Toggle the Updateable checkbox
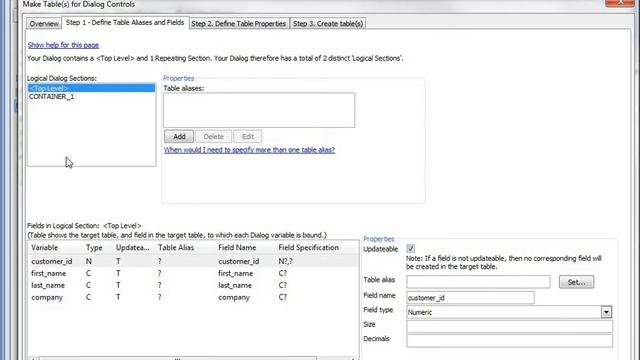 pyautogui.click(x=411, y=249)
